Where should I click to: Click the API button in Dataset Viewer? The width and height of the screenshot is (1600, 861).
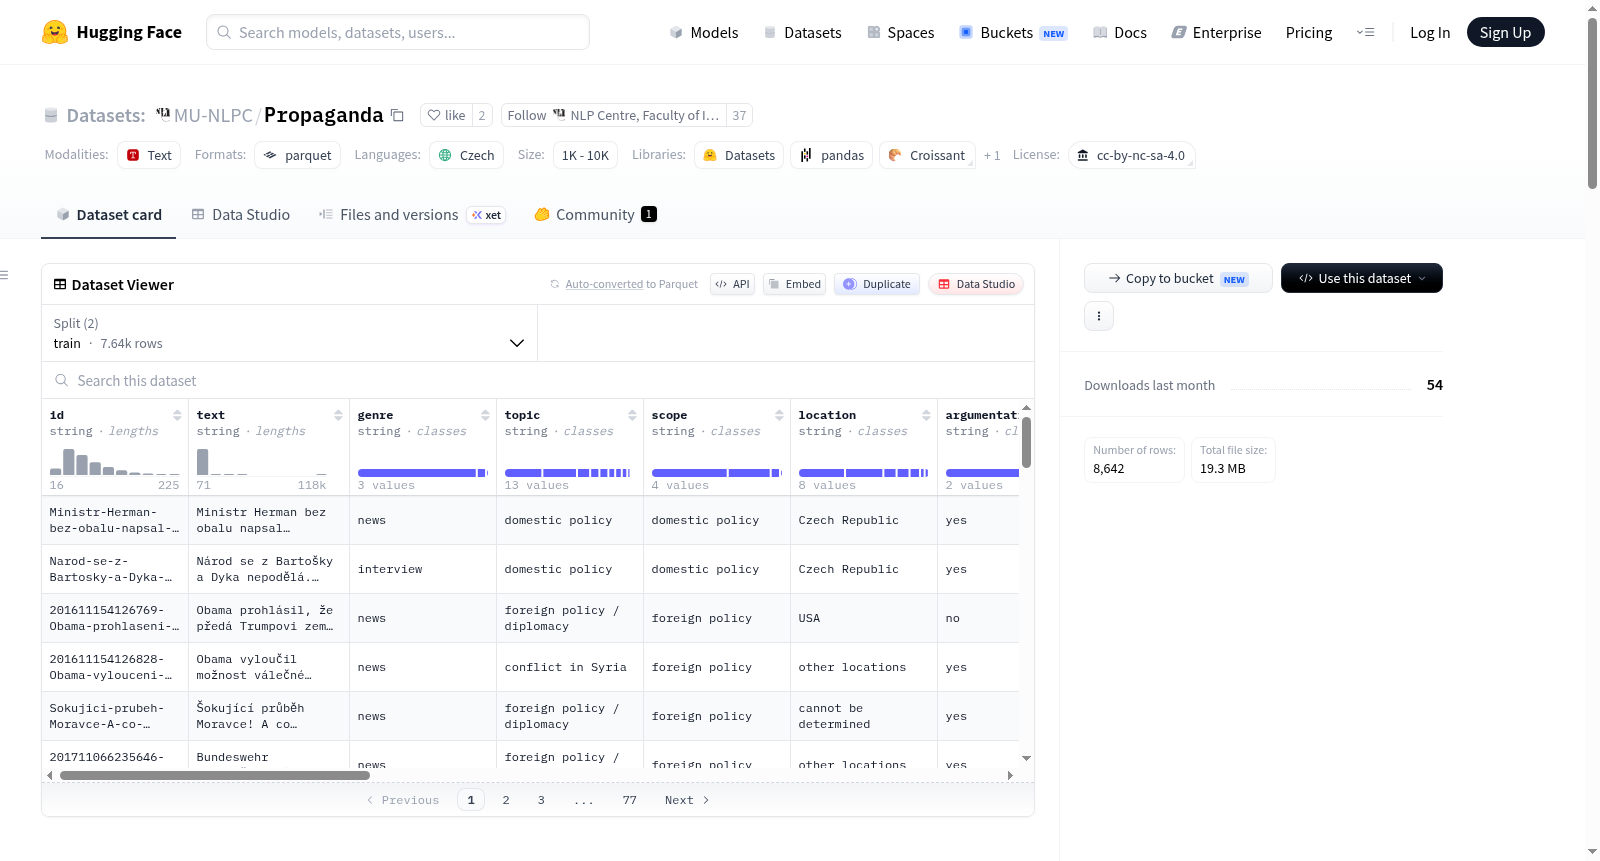732,284
